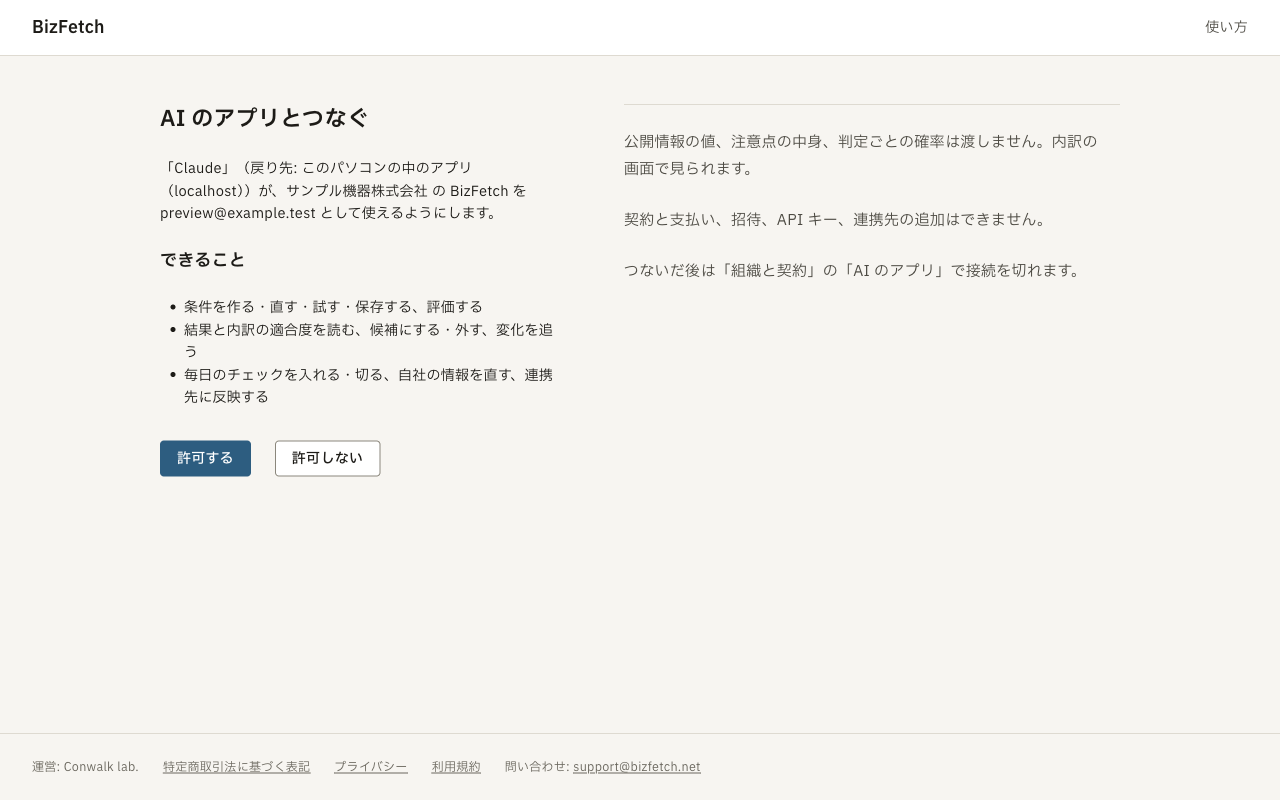The height and width of the screenshot is (800, 1280).
Task: Click the できること subheading
Action: tap(202, 260)
